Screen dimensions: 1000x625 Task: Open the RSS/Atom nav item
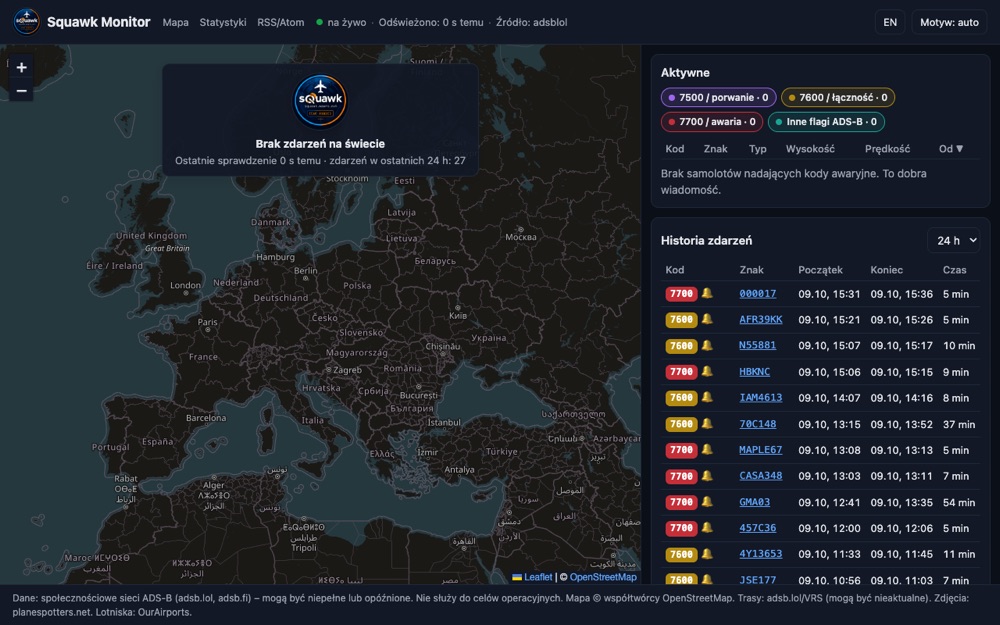coord(281,22)
